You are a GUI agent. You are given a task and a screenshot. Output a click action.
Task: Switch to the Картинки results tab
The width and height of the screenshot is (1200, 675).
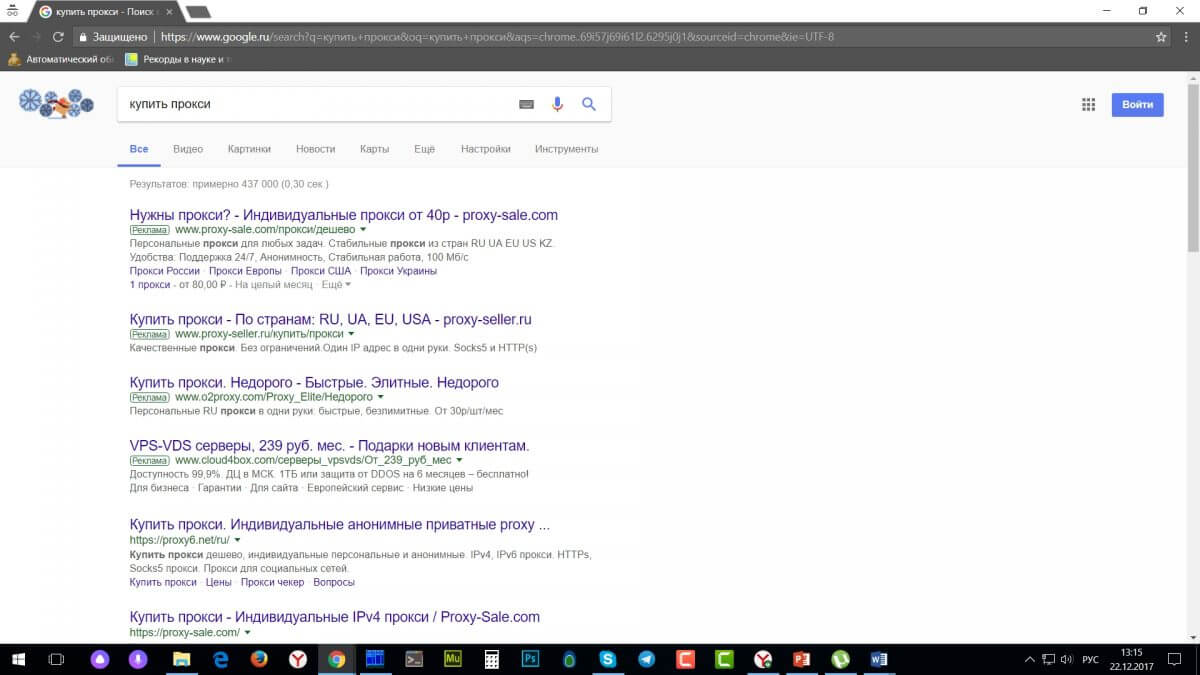click(249, 149)
